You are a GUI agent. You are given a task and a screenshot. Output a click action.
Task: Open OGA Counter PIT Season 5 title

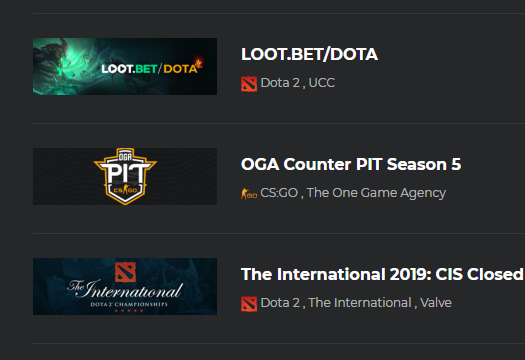point(351,164)
